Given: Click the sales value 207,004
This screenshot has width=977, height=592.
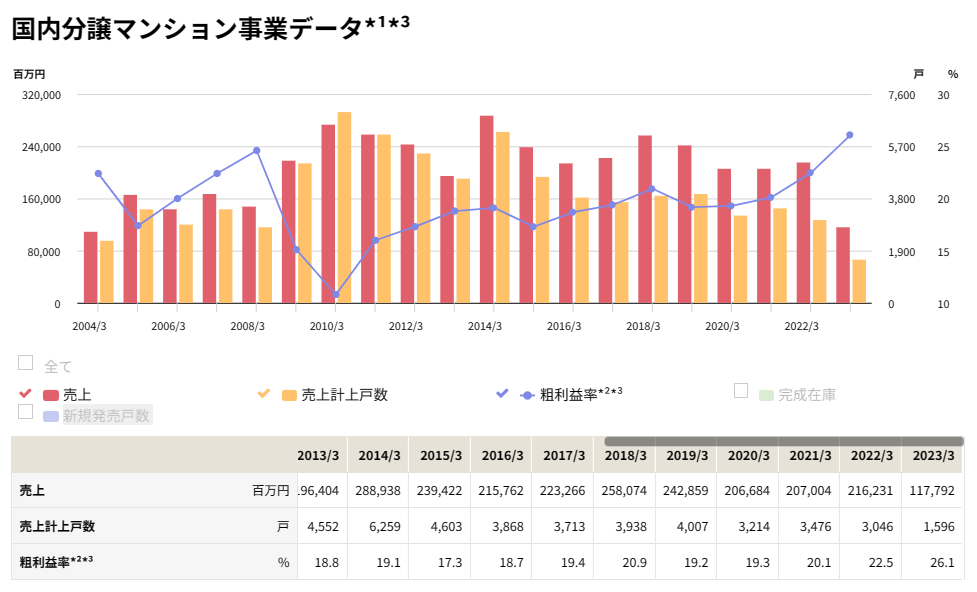Looking at the screenshot, I should coord(809,490).
